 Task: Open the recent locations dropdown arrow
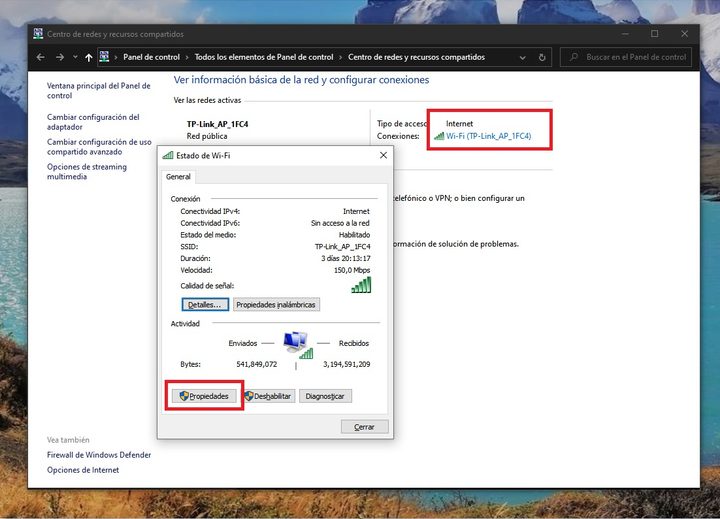tap(74, 57)
